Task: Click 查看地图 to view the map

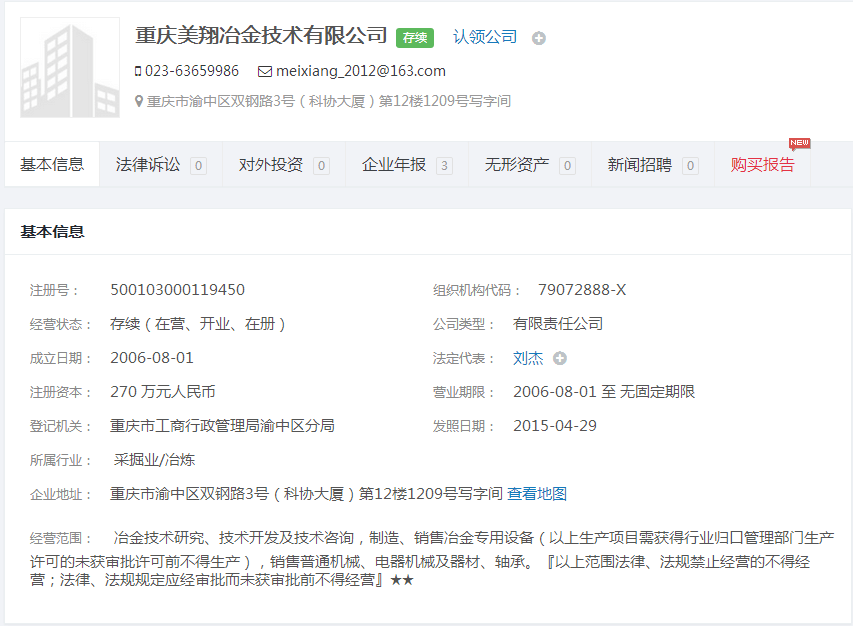Action: tap(537, 494)
